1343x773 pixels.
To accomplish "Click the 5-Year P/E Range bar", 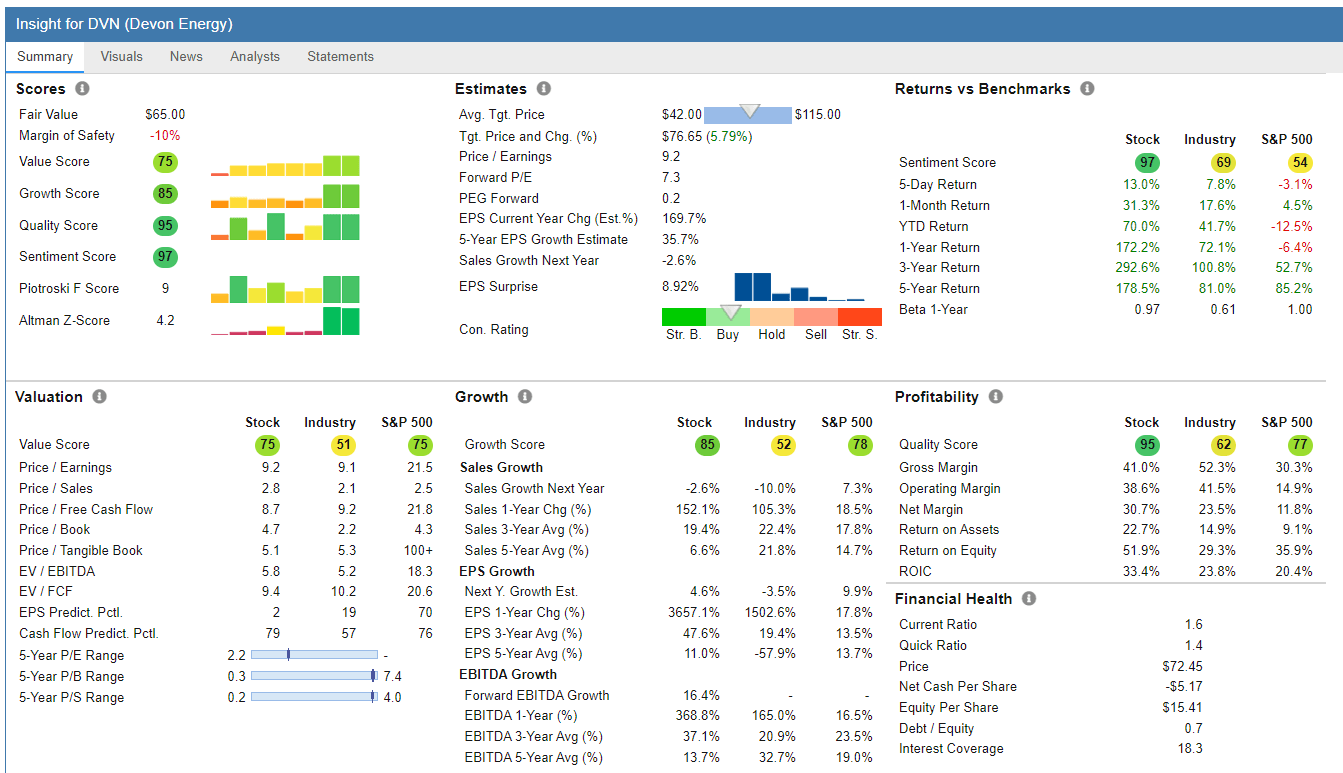I will click(x=313, y=655).
